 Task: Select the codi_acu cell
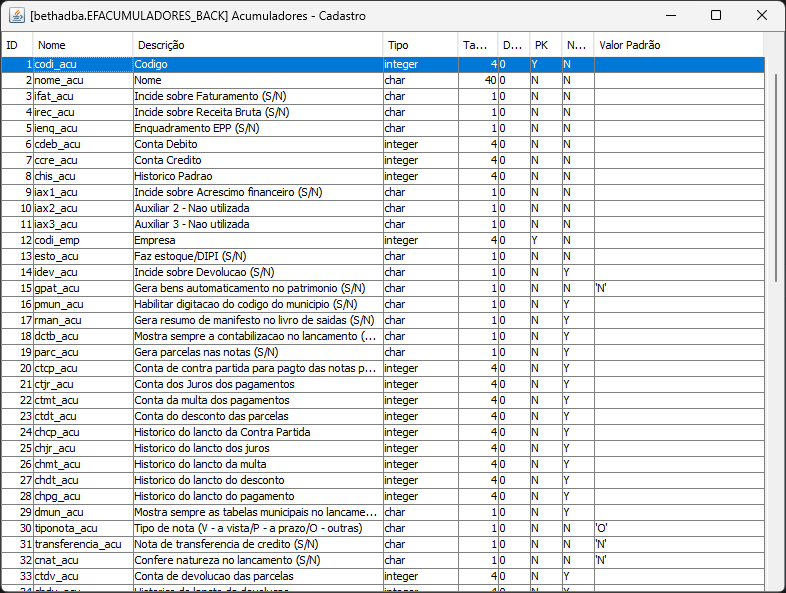(x=83, y=64)
